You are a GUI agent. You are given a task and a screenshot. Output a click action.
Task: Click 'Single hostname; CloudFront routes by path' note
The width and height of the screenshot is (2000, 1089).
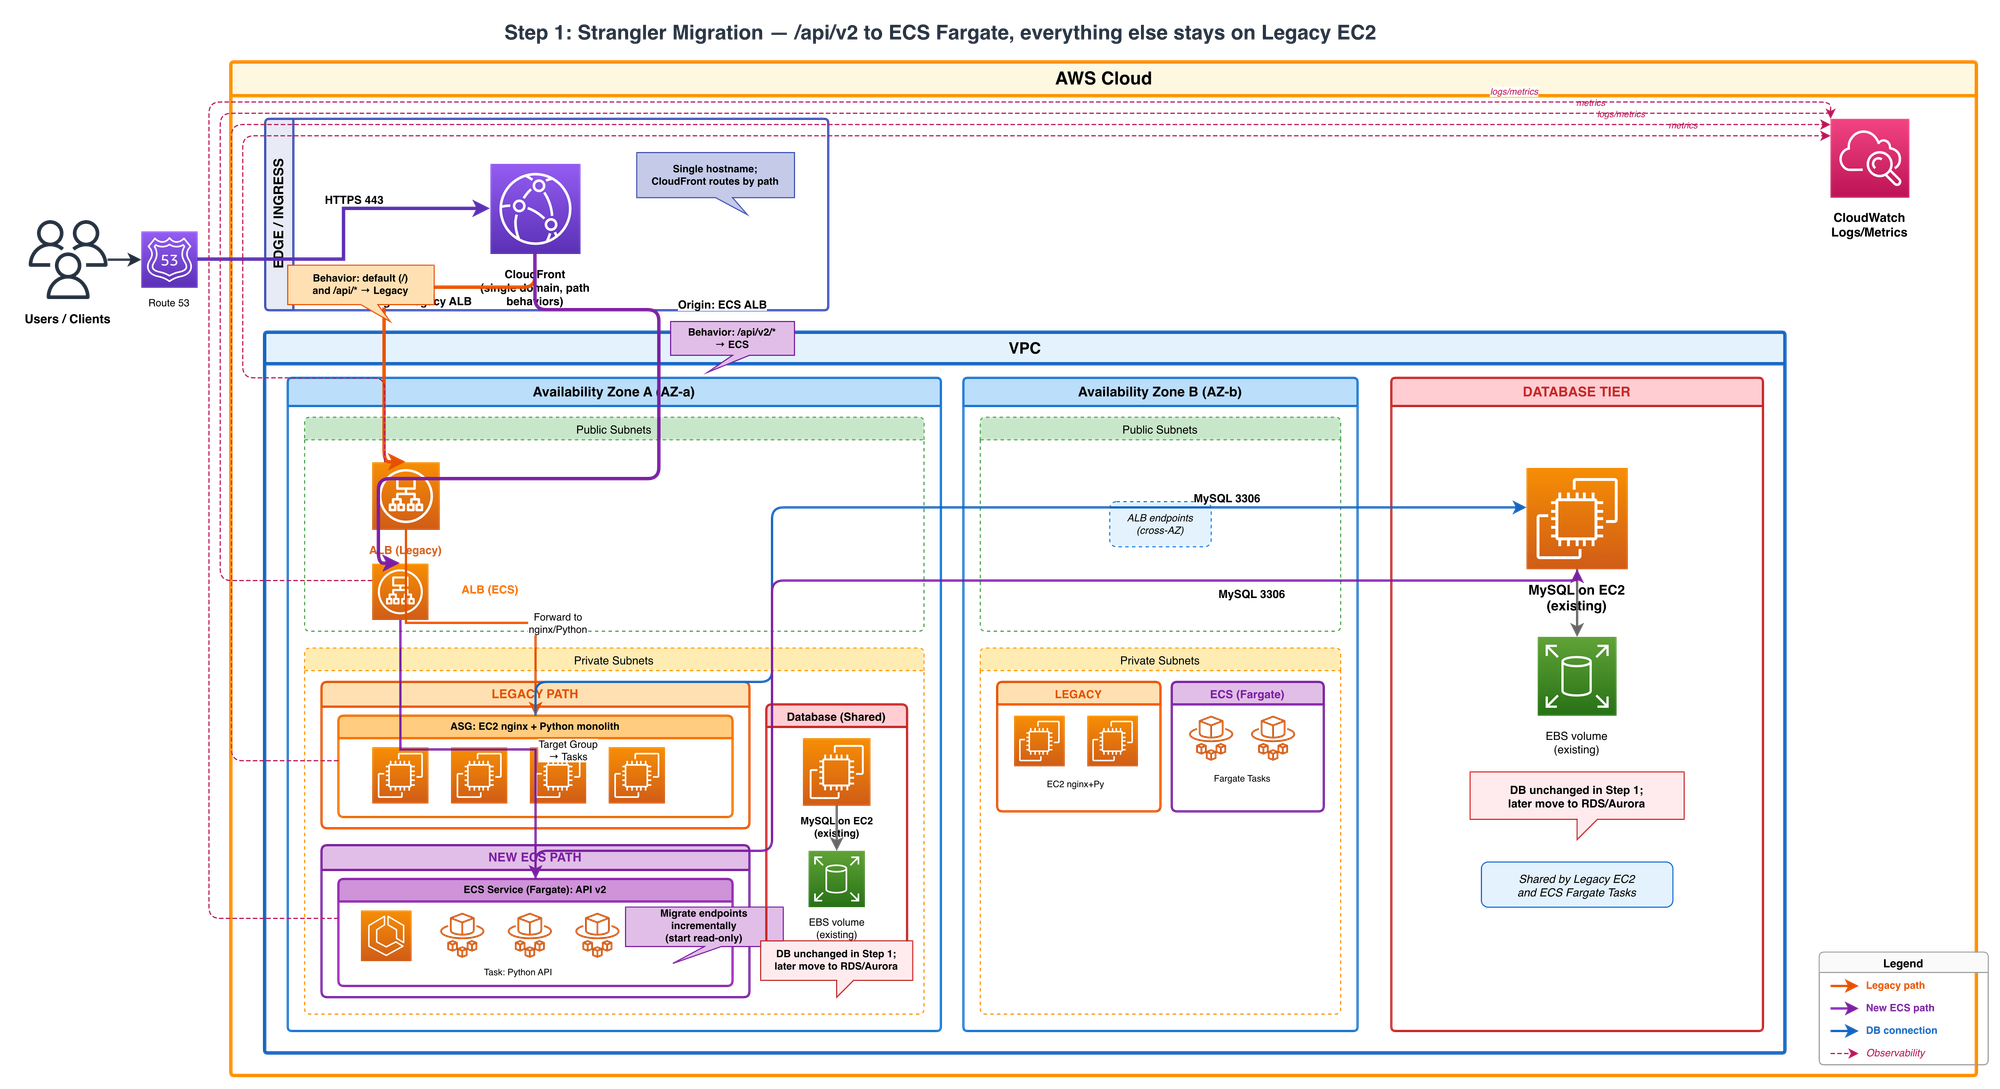click(715, 175)
